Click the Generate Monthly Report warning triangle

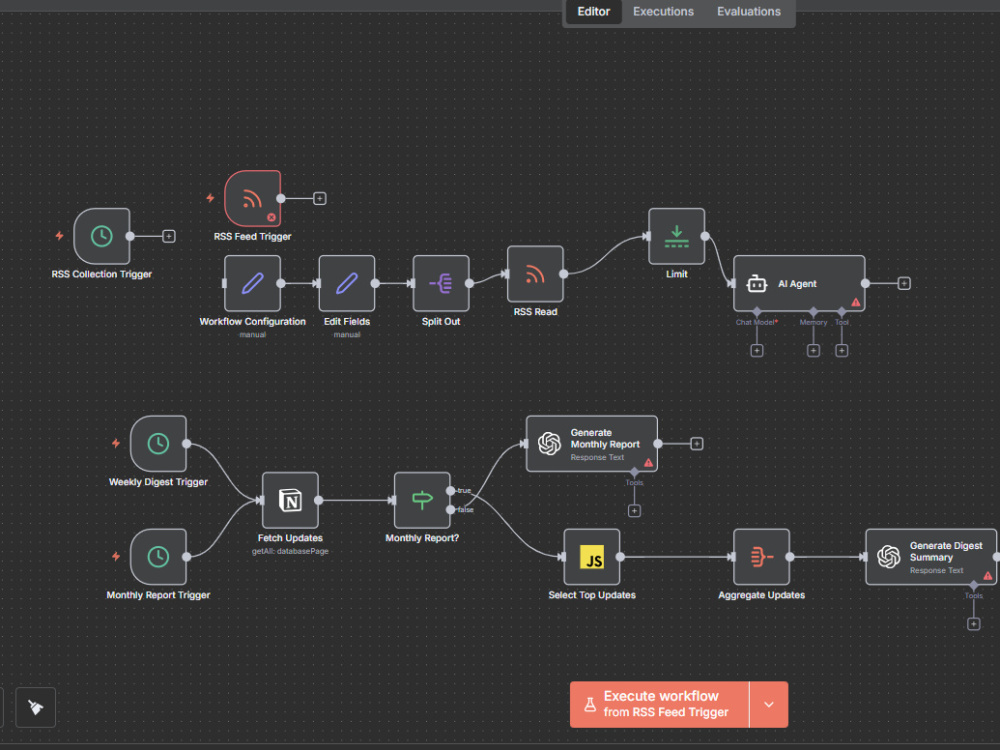coord(649,462)
